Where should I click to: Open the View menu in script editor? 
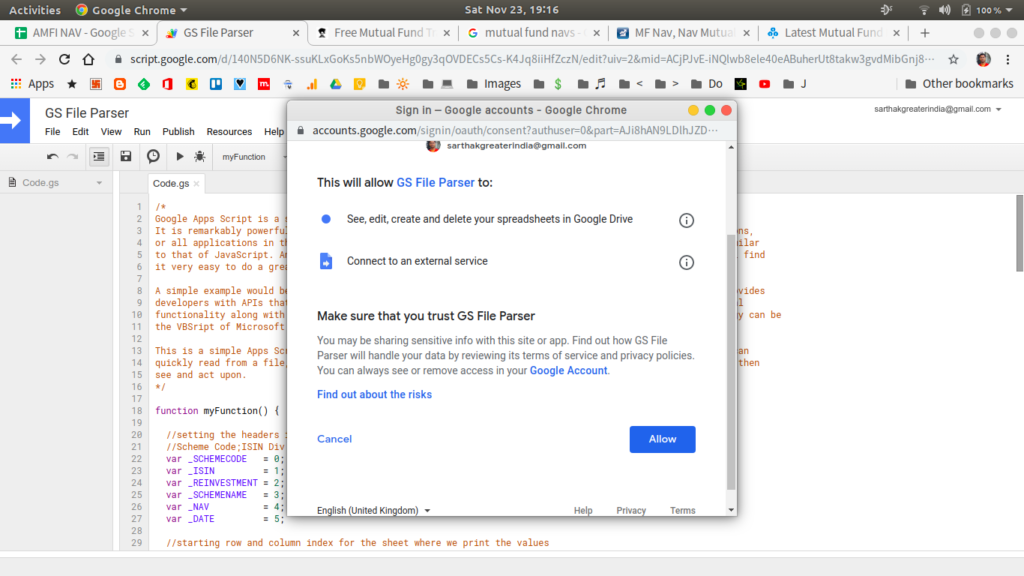(x=111, y=131)
